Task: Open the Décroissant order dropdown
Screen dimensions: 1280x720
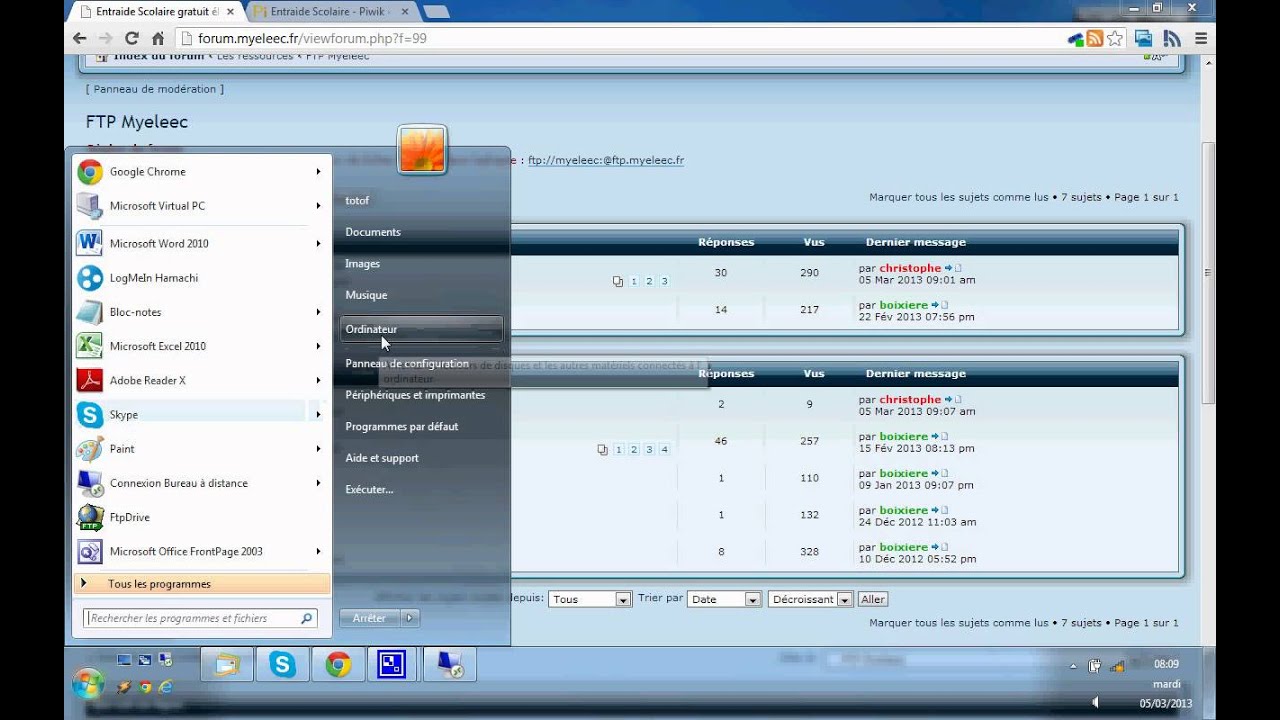Action: click(810, 599)
